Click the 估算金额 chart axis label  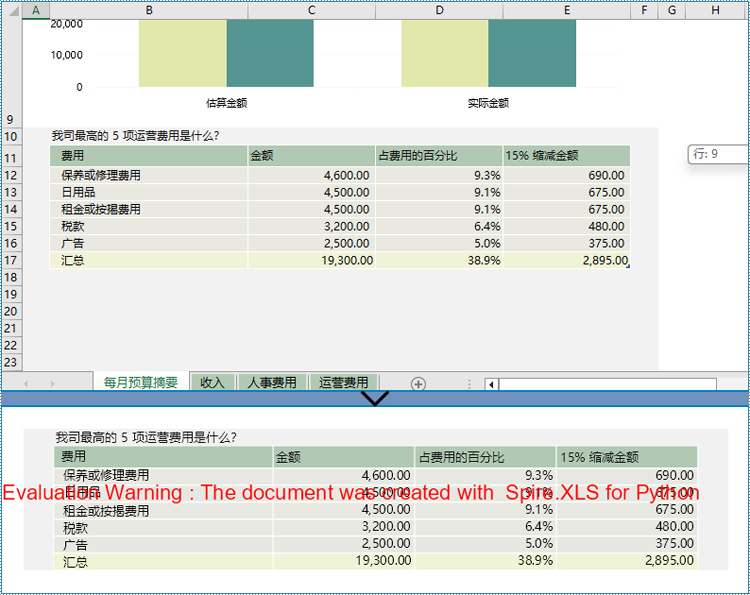point(227,103)
